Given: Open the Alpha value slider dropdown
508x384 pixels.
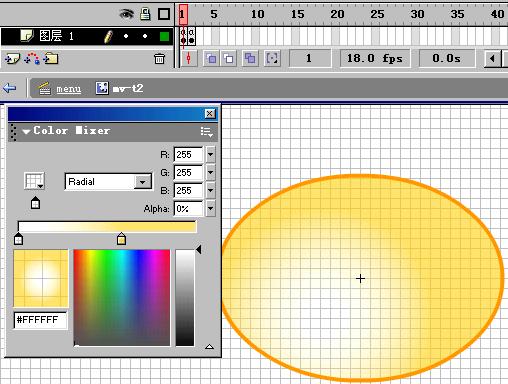Looking at the screenshot, I should coord(210,209).
